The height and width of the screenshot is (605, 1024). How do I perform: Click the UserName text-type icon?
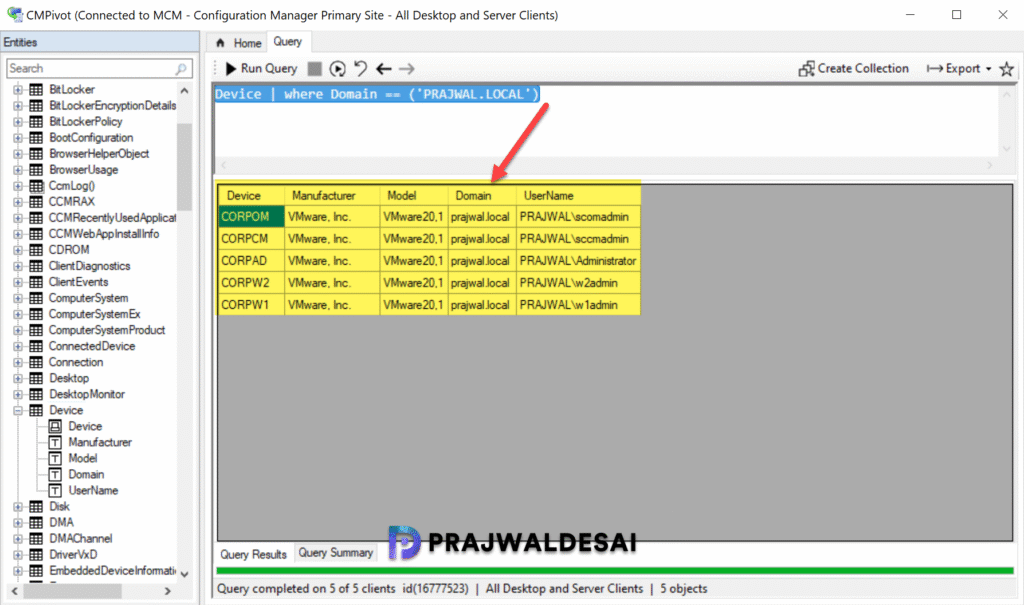click(x=56, y=491)
